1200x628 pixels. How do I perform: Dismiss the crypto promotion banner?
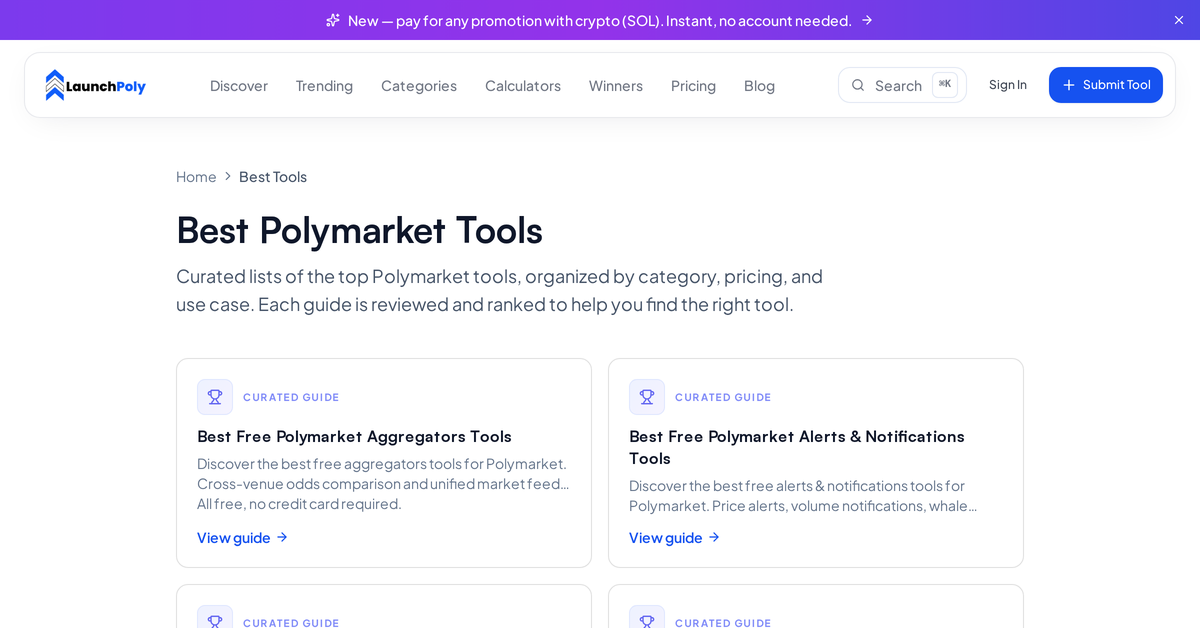point(1179,20)
